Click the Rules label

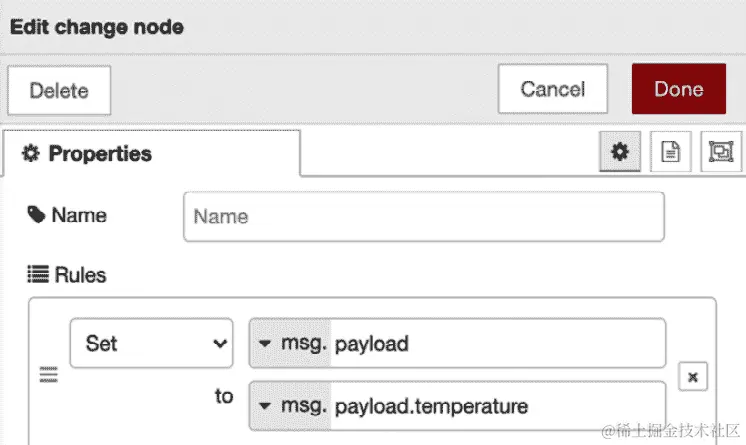[80, 275]
